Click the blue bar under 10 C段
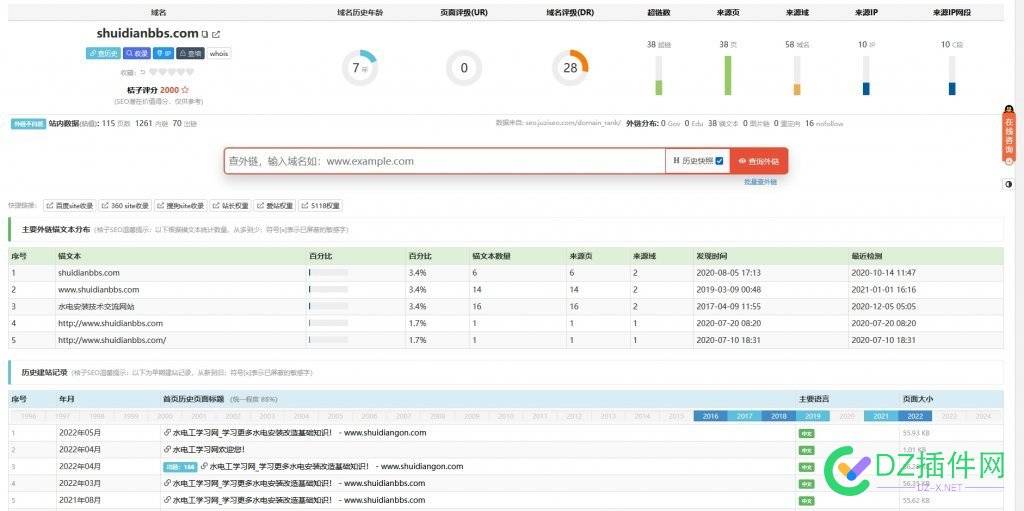1024x511 pixels. (952, 89)
